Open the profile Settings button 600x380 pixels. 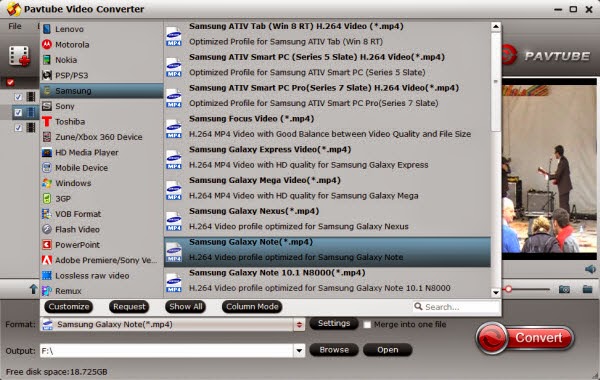pos(334,324)
